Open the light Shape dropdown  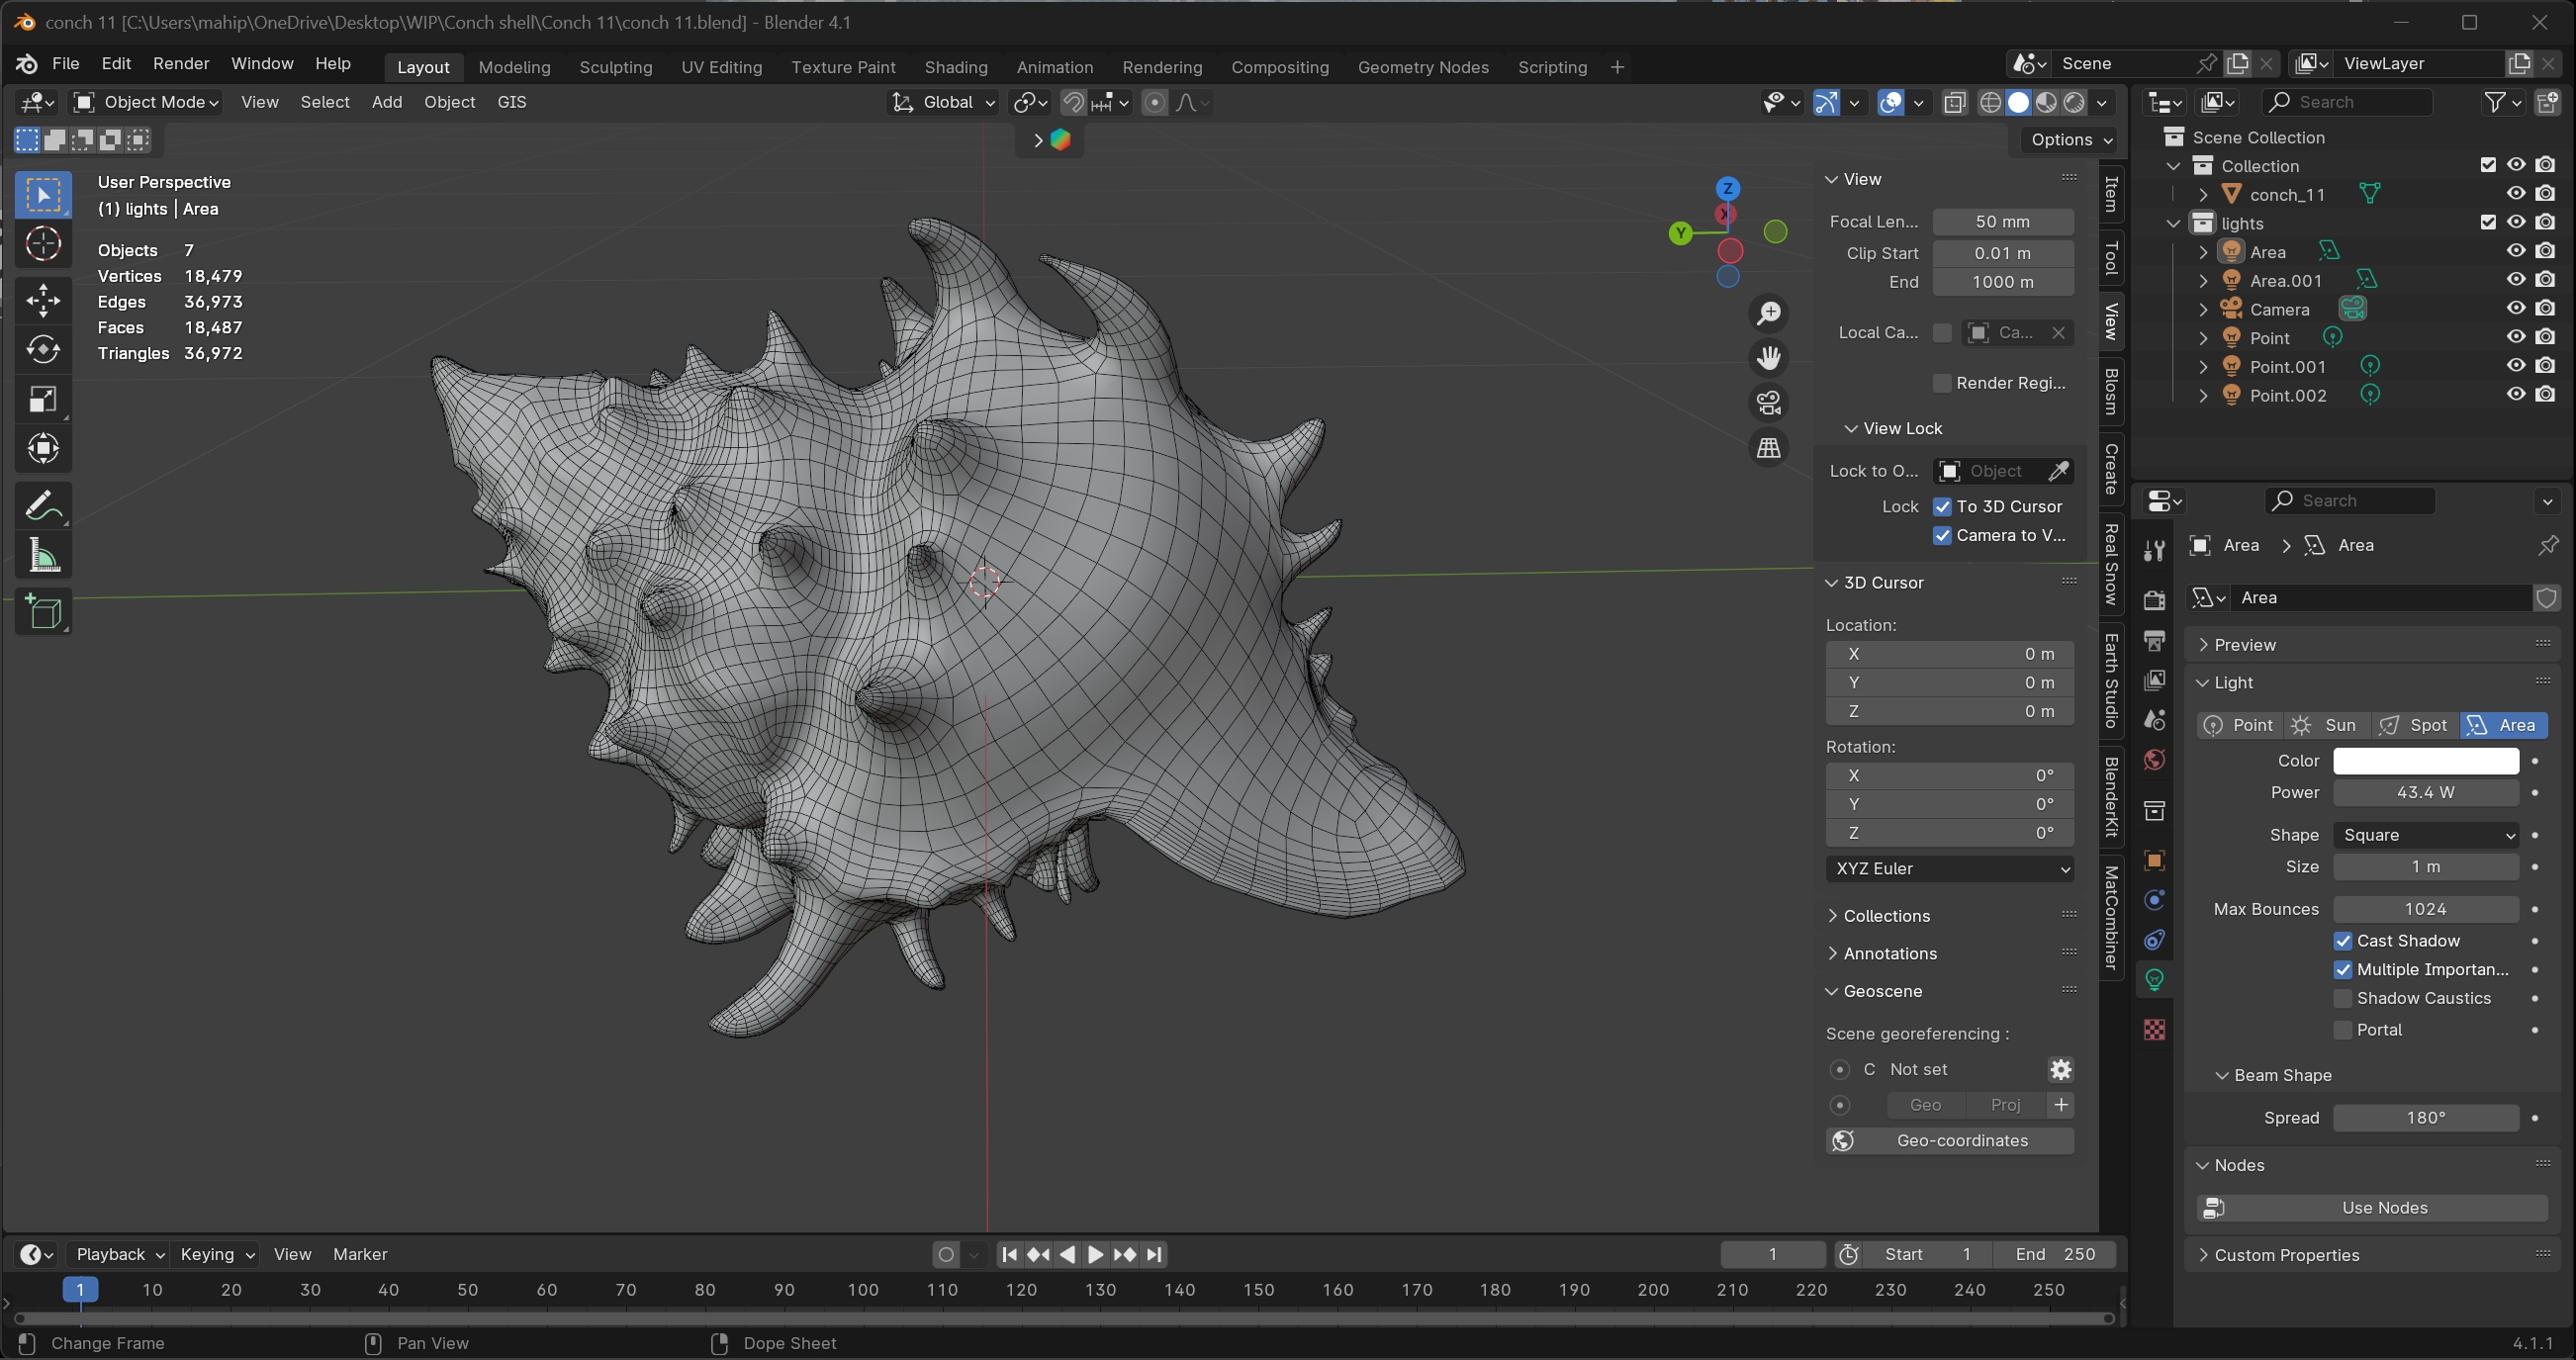coord(2426,835)
